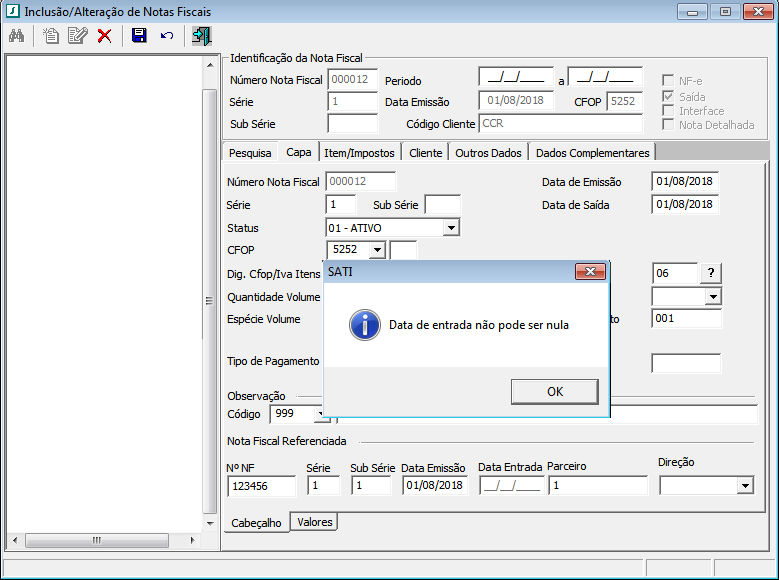Toggle the NF-e checkbox
779x580 pixels.
coord(668,81)
